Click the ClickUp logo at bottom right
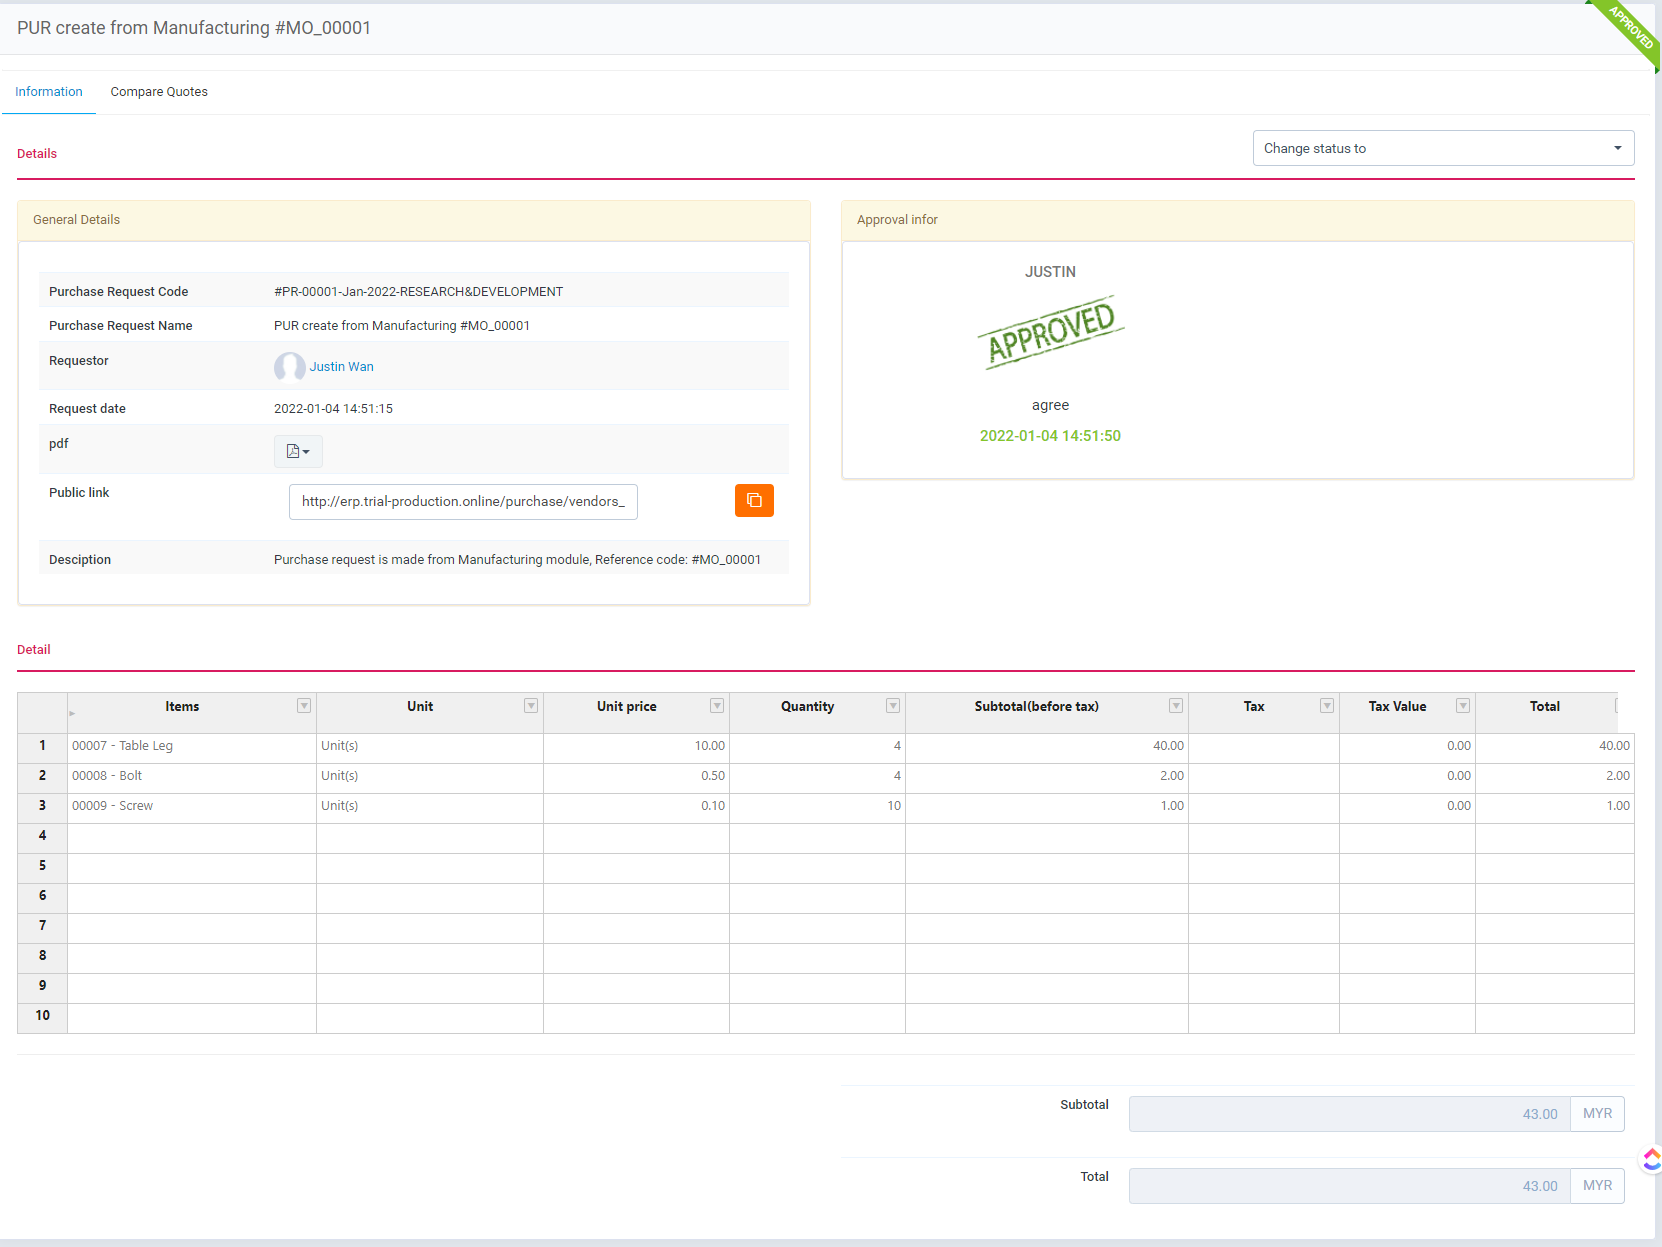Screen dimensions: 1662x1247 [1650, 1159]
